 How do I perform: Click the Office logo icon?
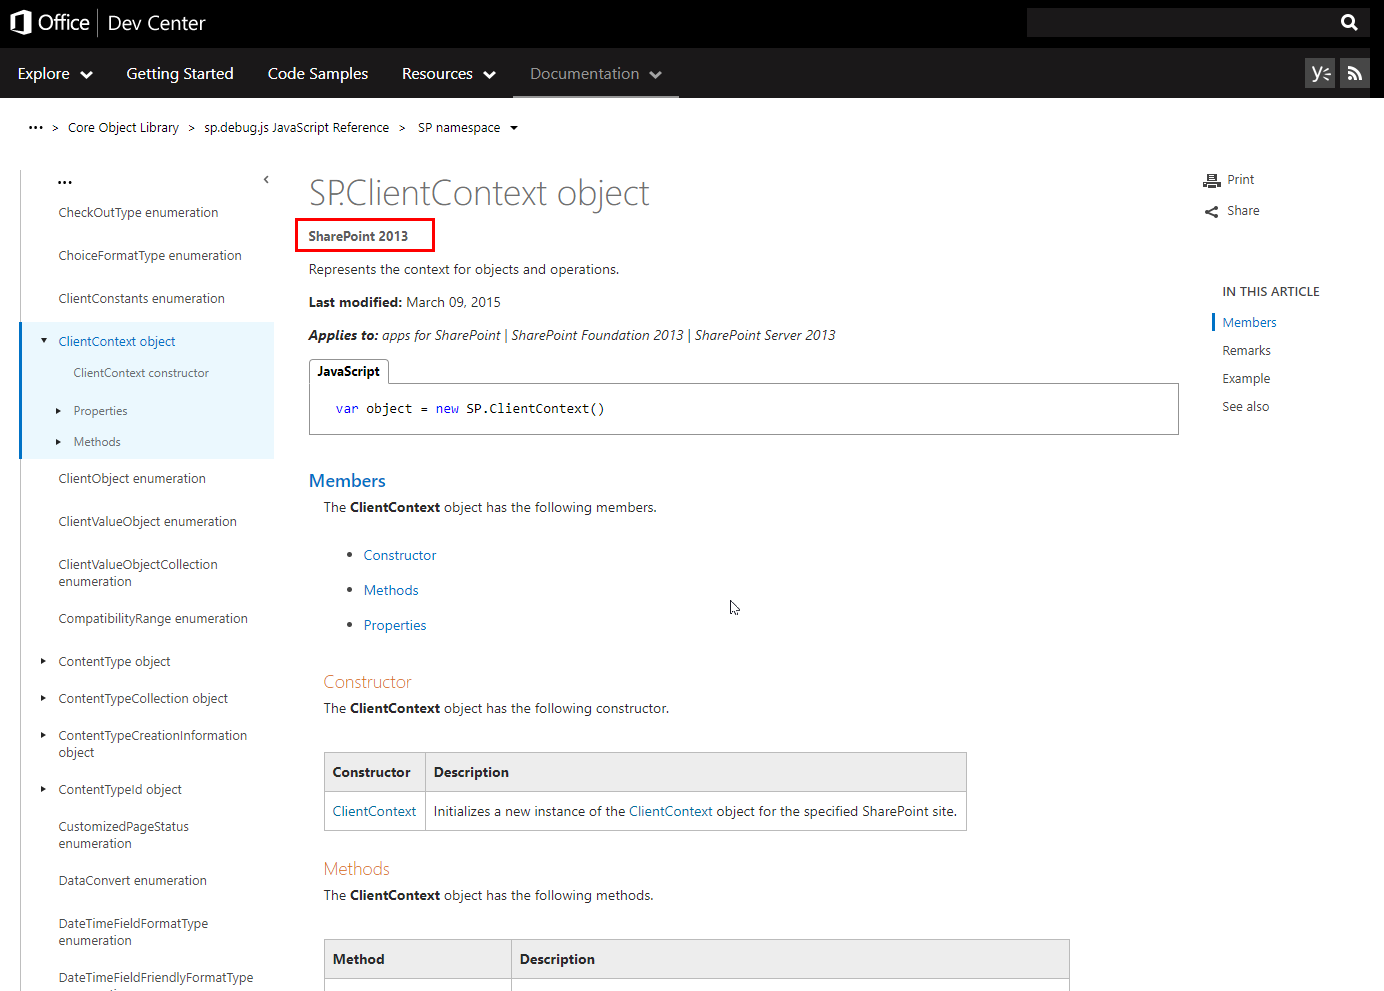[20, 22]
